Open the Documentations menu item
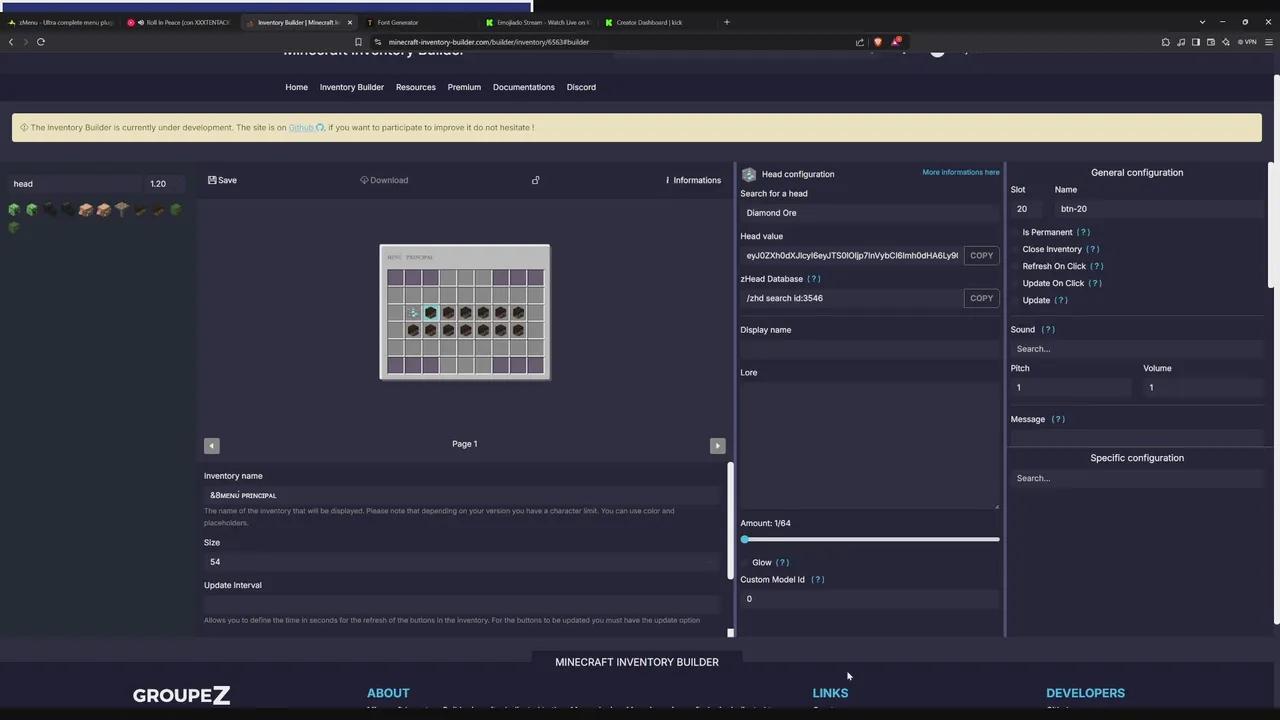This screenshot has height=720, width=1280. 524,87
